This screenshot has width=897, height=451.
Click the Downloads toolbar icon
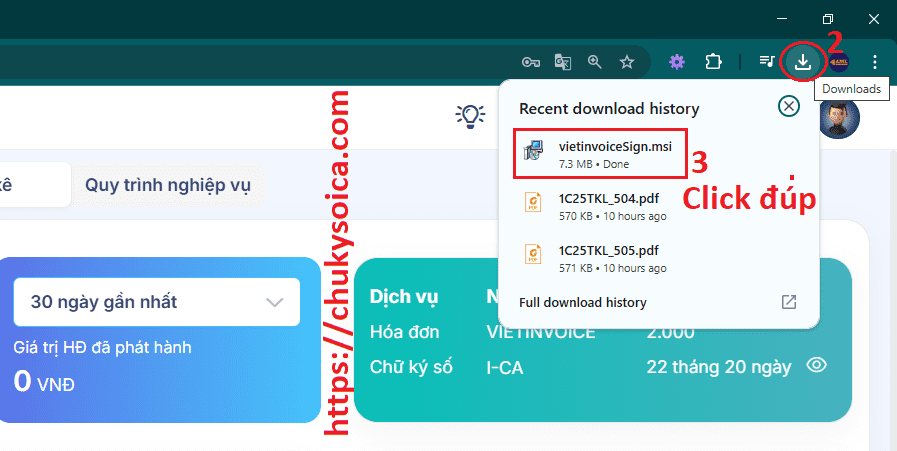tap(803, 61)
